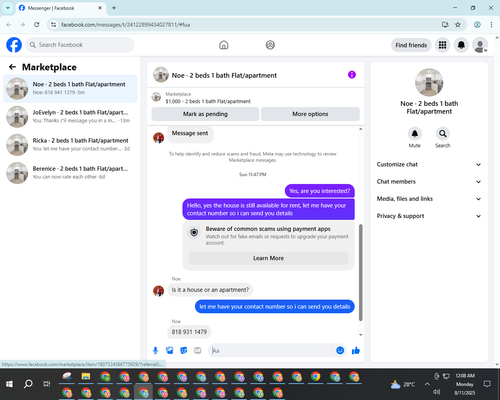Click the browser address bar URL
500x400 pixels.
125,25
